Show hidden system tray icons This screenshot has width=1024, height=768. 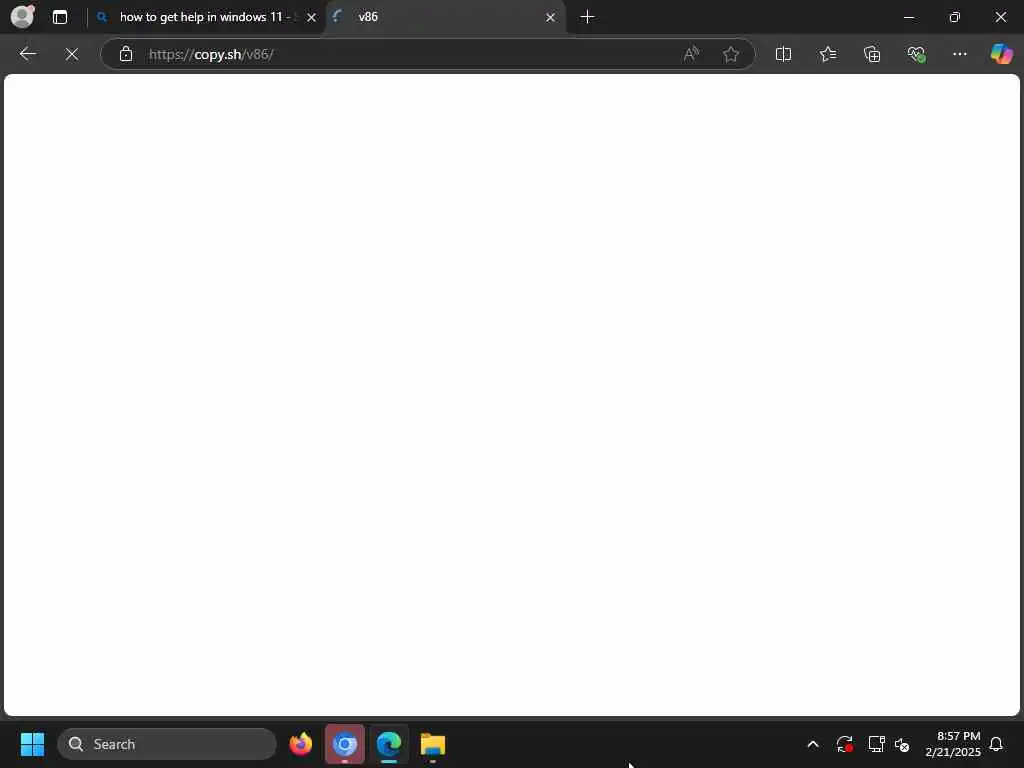[813, 744]
